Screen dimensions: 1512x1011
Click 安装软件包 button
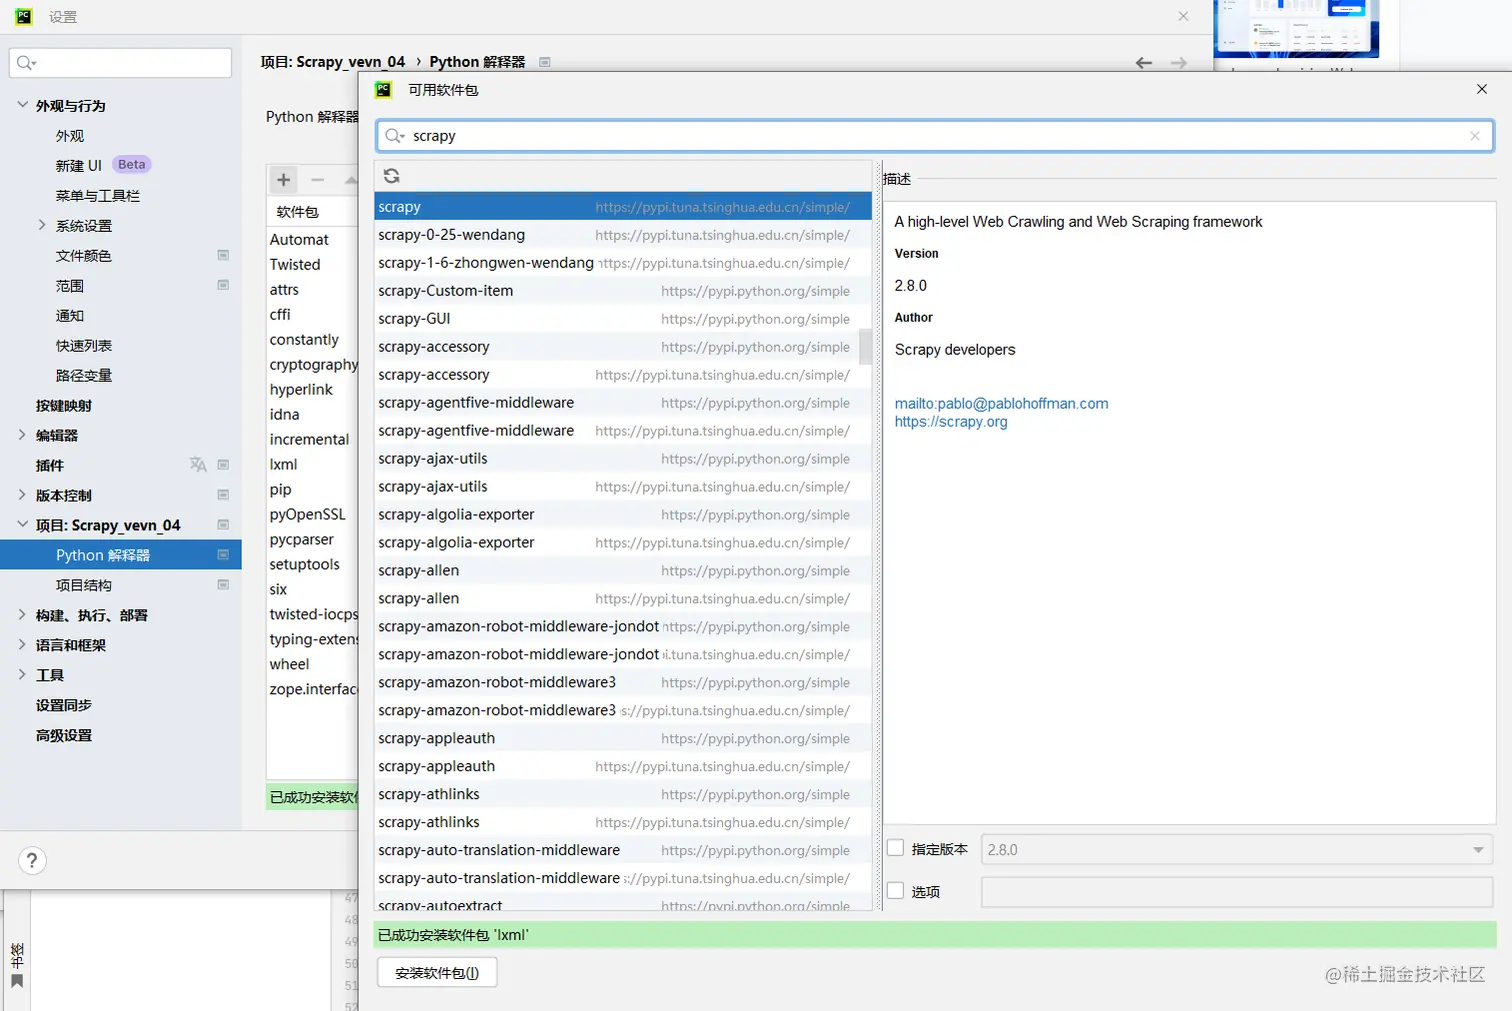tap(437, 973)
